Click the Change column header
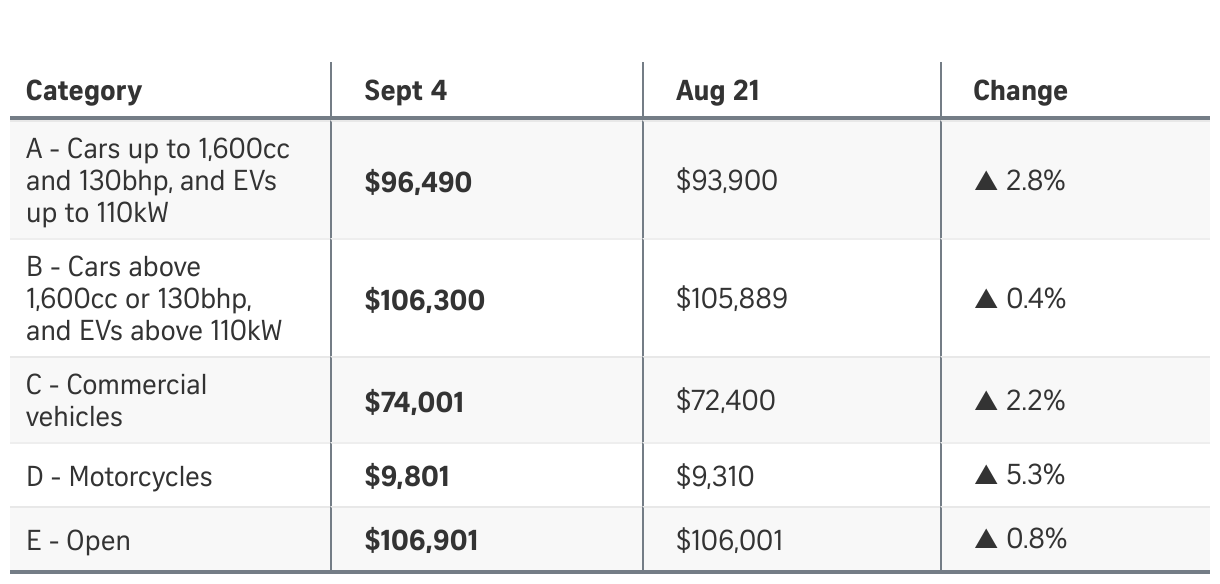 (x=1020, y=91)
